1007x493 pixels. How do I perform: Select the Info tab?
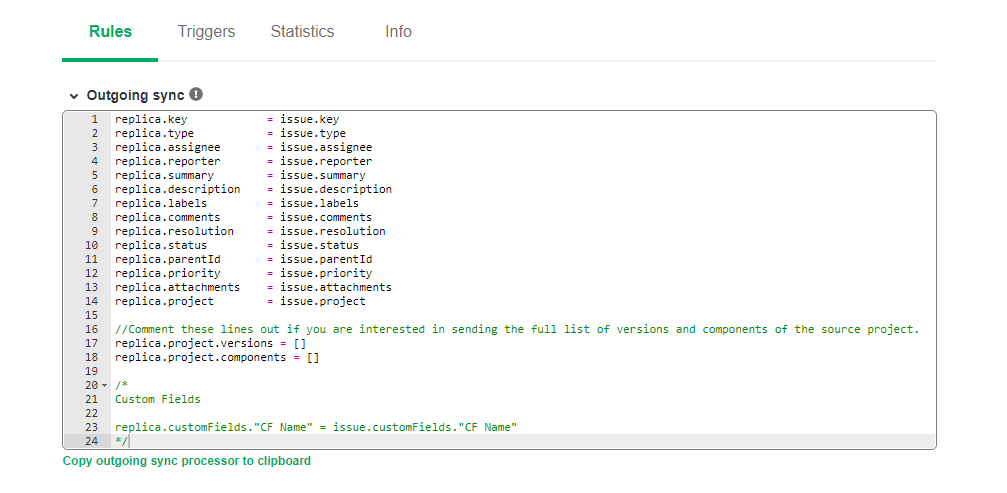[398, 31]
